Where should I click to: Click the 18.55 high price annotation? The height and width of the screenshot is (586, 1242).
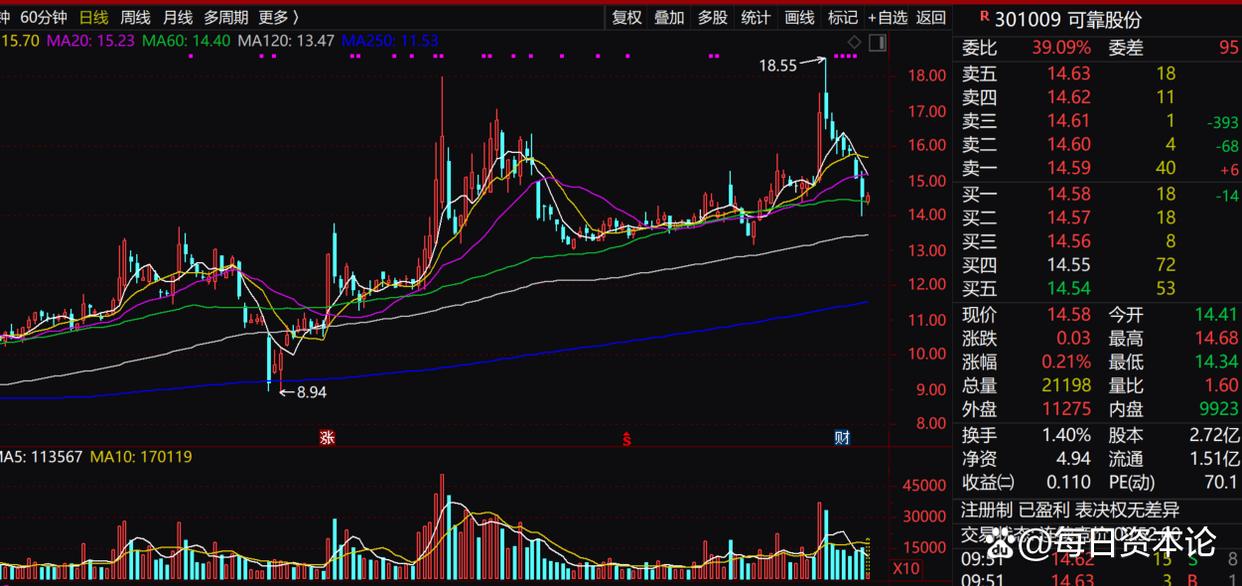click(778, 66)
